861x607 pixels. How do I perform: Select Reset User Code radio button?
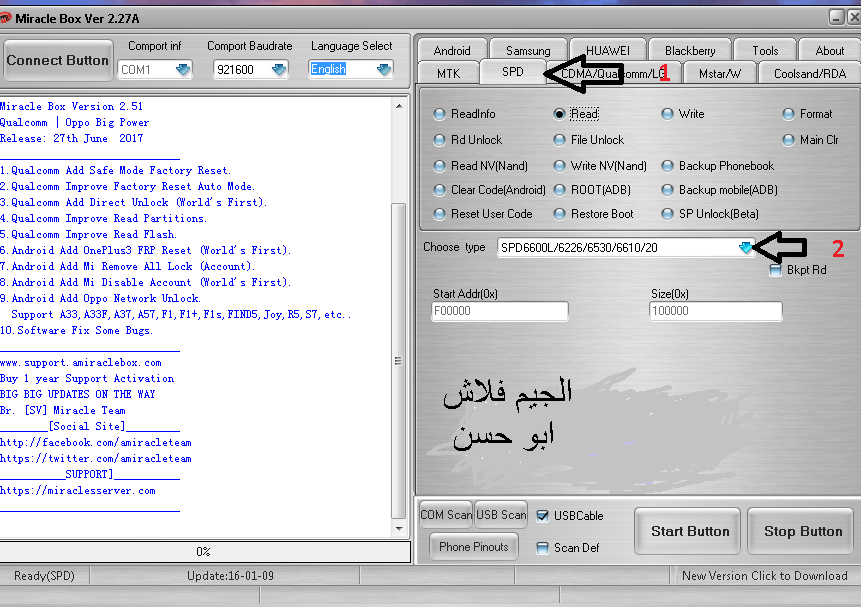[x=439, y=214]
